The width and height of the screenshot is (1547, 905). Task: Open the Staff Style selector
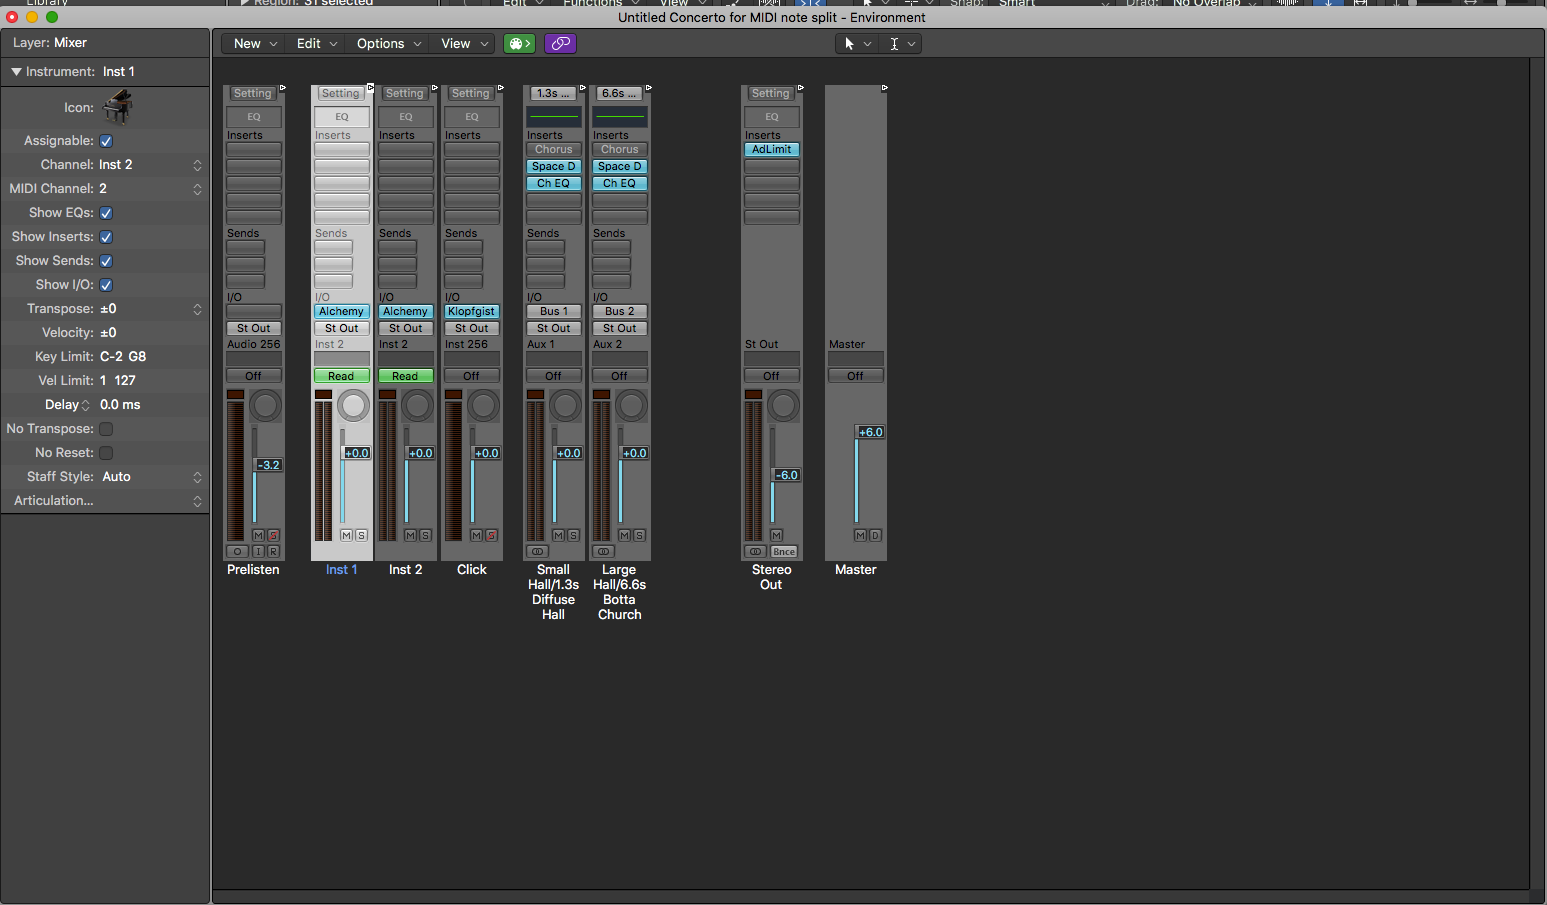pyautogui.click(x=150, y=477)
